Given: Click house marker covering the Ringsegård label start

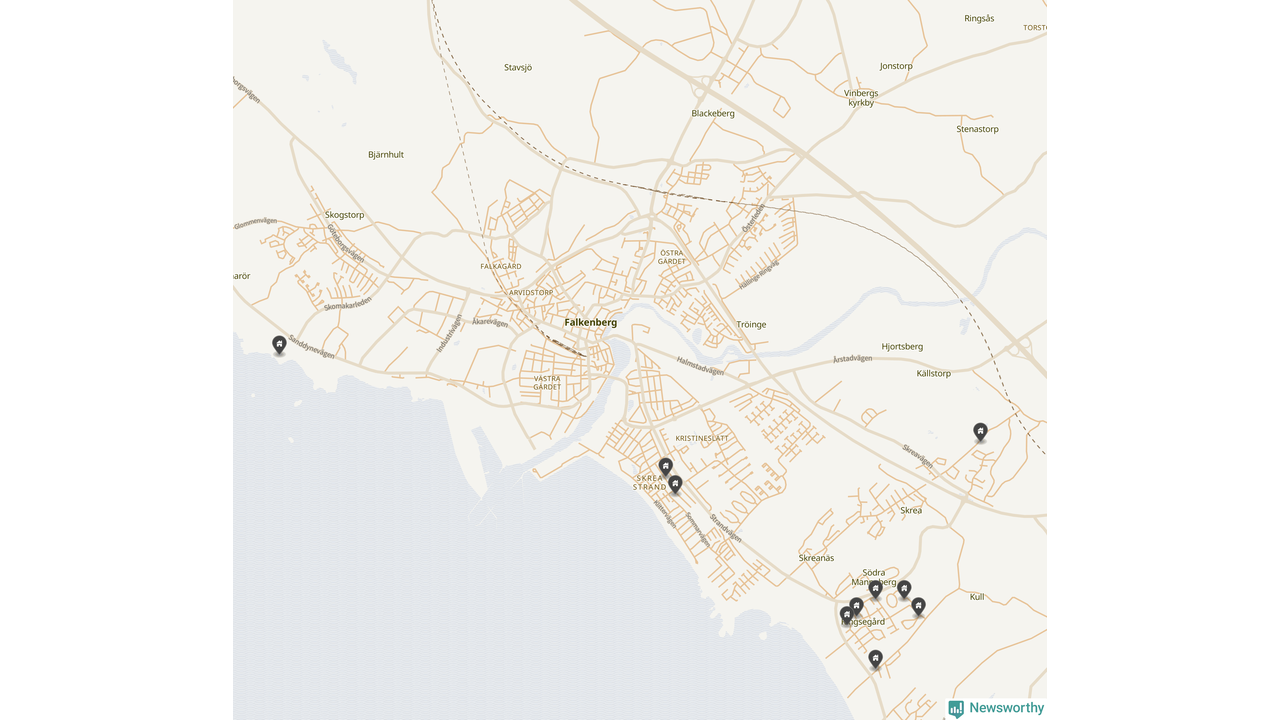Looking at the screenshot, I should point(847,614).
